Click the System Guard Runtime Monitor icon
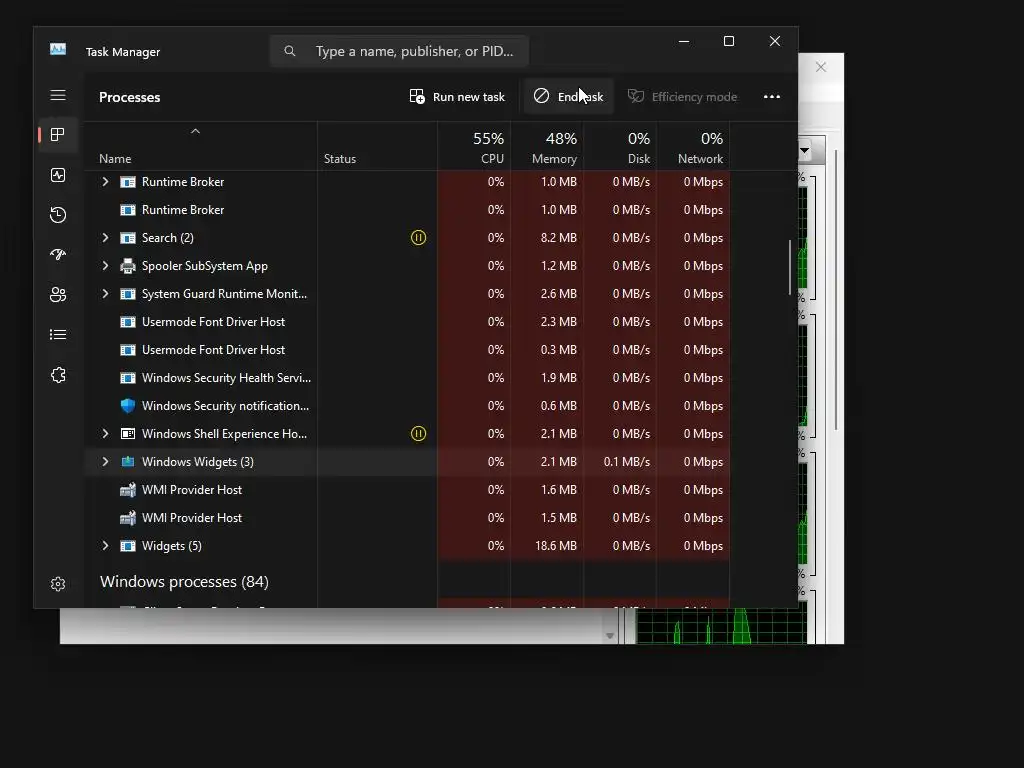This screenshot has width=1024, height=768. click(x=128, y=294)
